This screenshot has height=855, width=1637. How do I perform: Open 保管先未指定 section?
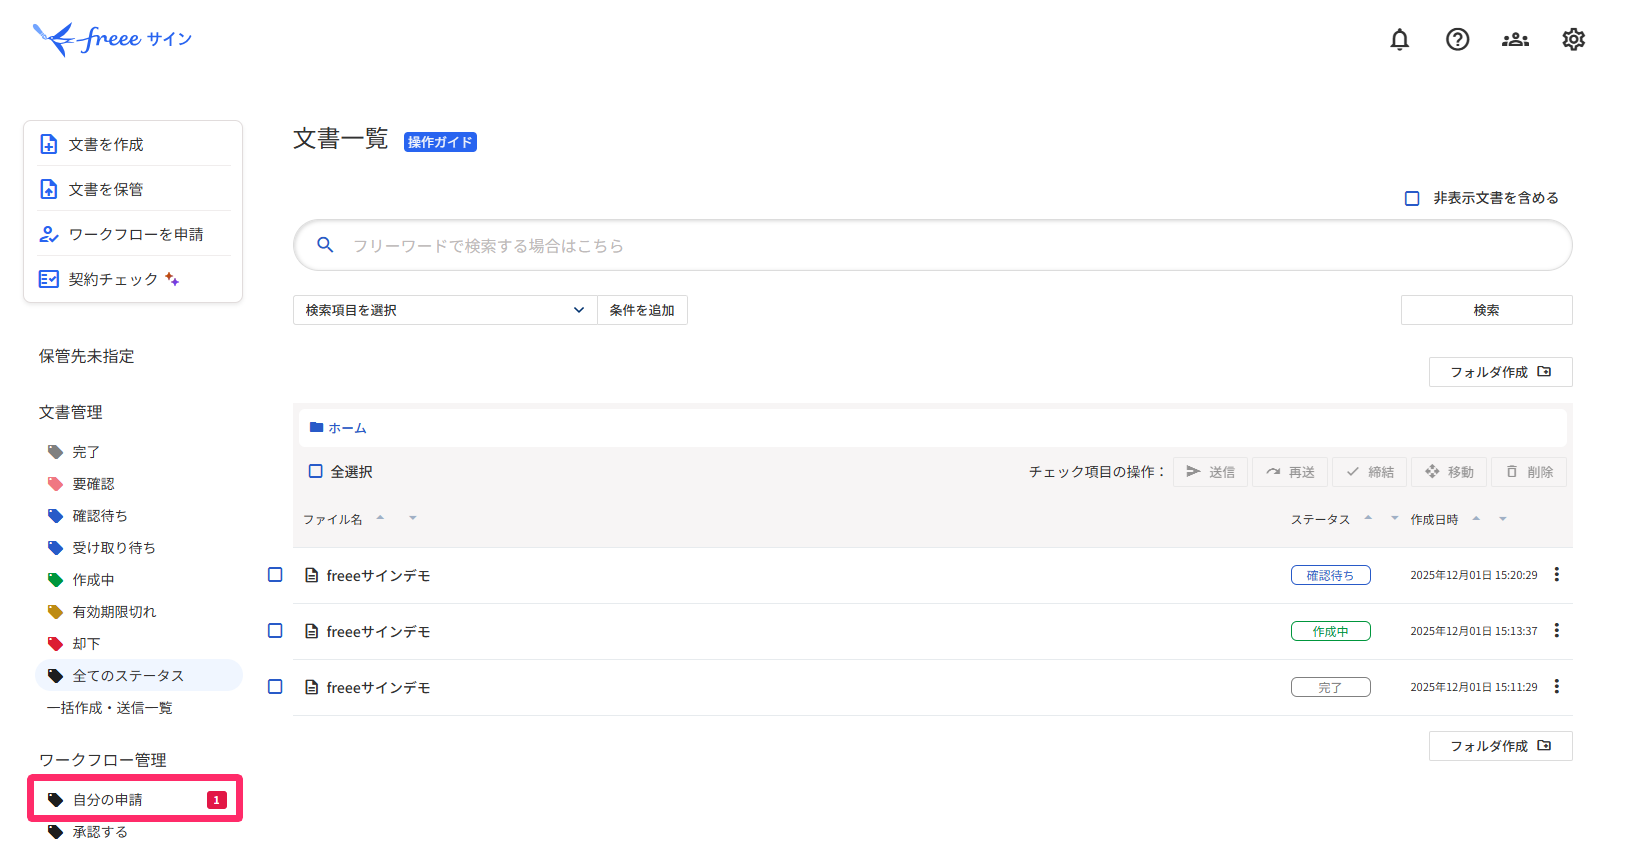pyautogui.click(x=86, y=356)
